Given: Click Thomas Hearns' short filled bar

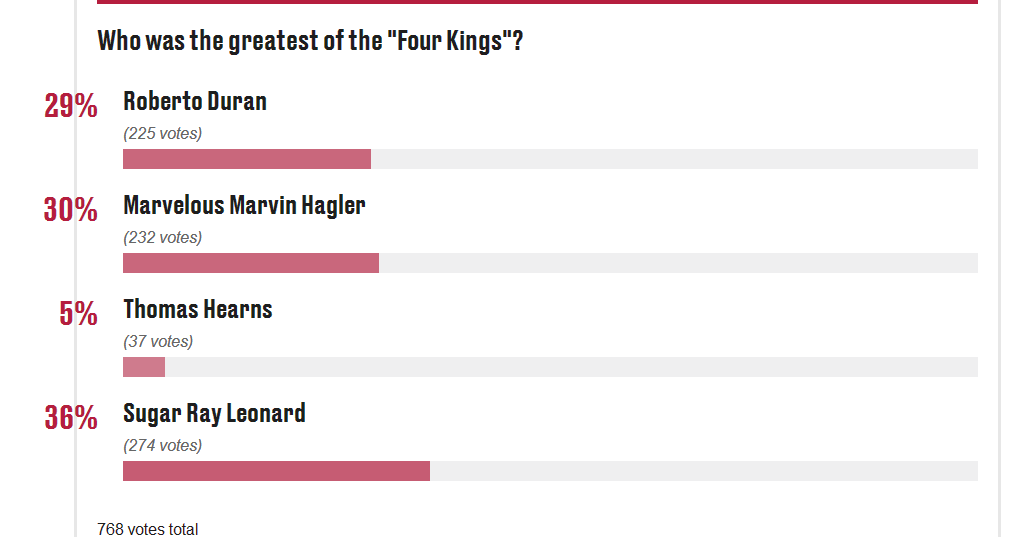Looking at the screenshot, I should (144, 367).
